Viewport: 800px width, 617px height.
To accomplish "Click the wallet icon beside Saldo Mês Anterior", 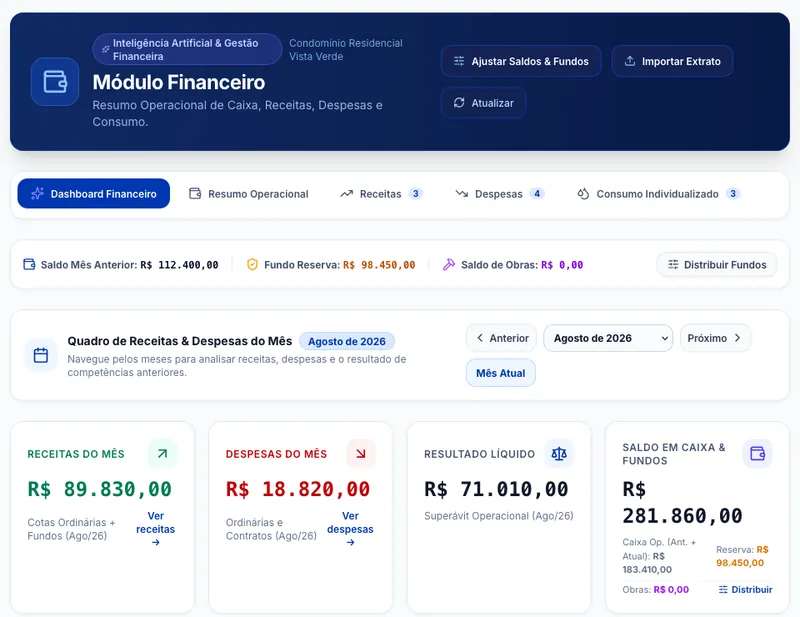I will pos(29,264).
